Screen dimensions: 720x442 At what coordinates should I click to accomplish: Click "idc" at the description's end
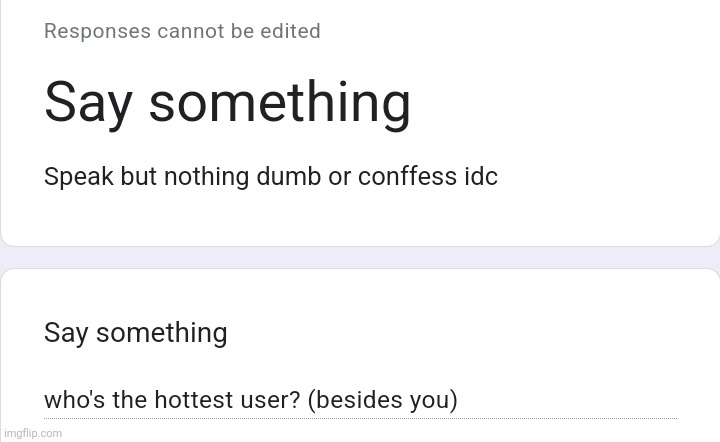476,177
